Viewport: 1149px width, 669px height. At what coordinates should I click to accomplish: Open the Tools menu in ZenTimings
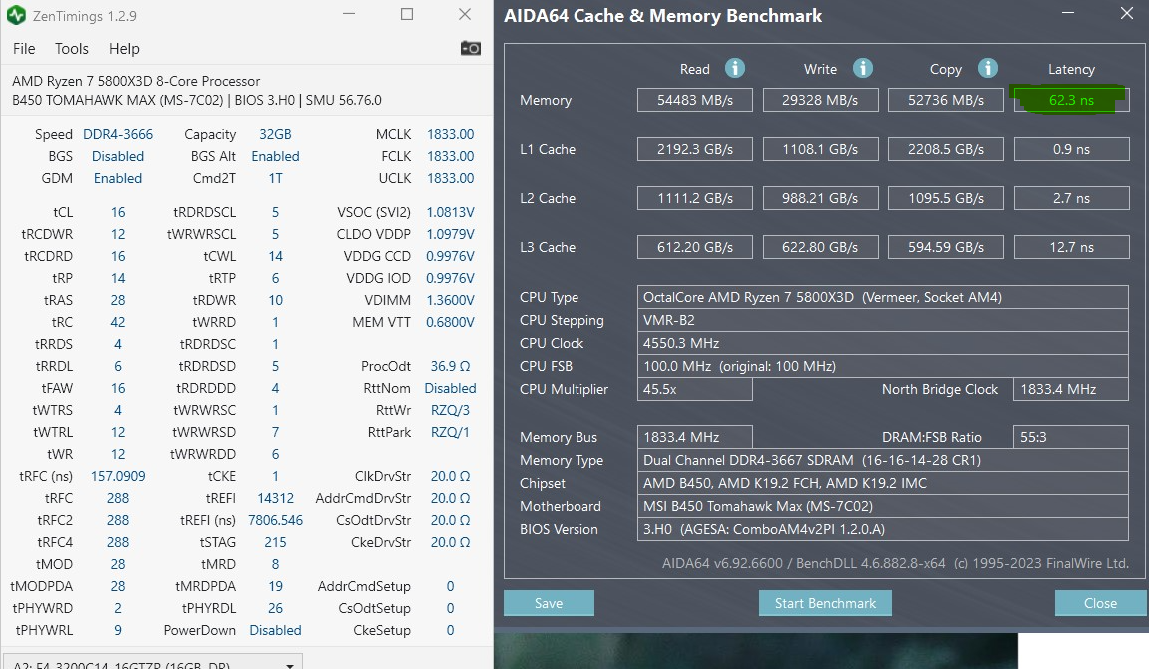72,48
